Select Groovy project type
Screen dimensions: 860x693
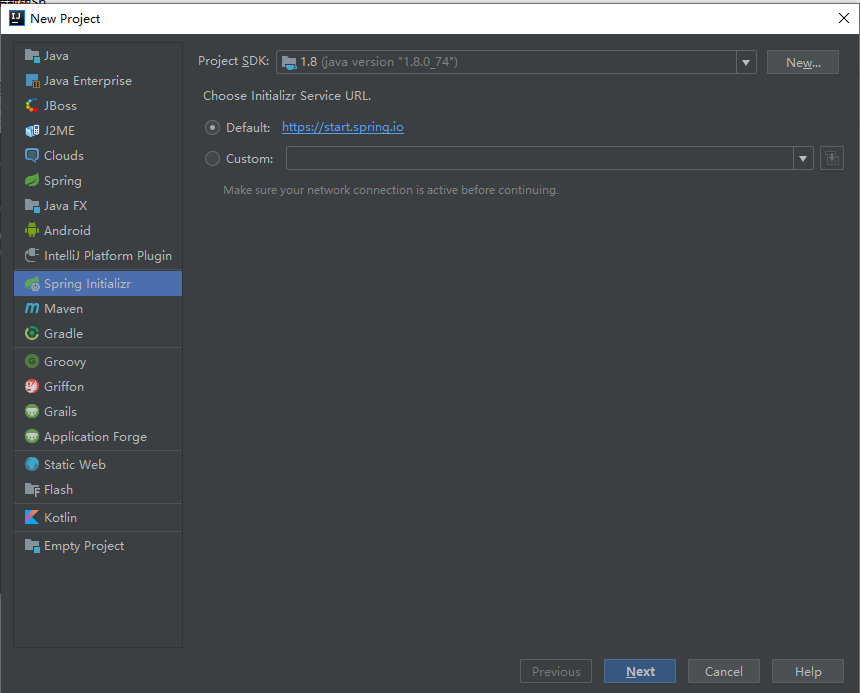(98, 361)
